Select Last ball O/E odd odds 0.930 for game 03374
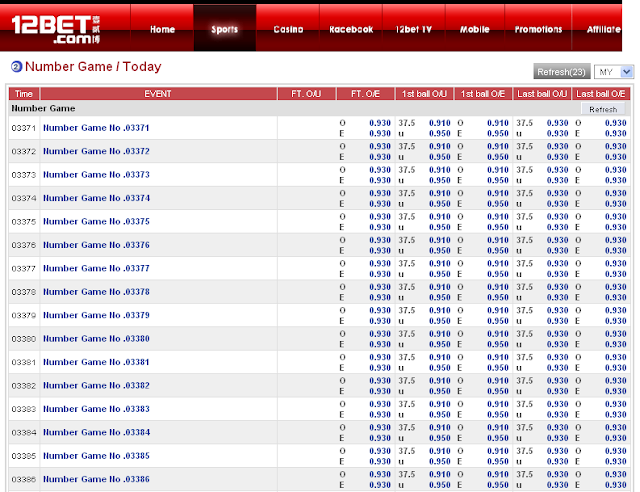The width and height of the screenshot is (640, 492). (616, 193)
